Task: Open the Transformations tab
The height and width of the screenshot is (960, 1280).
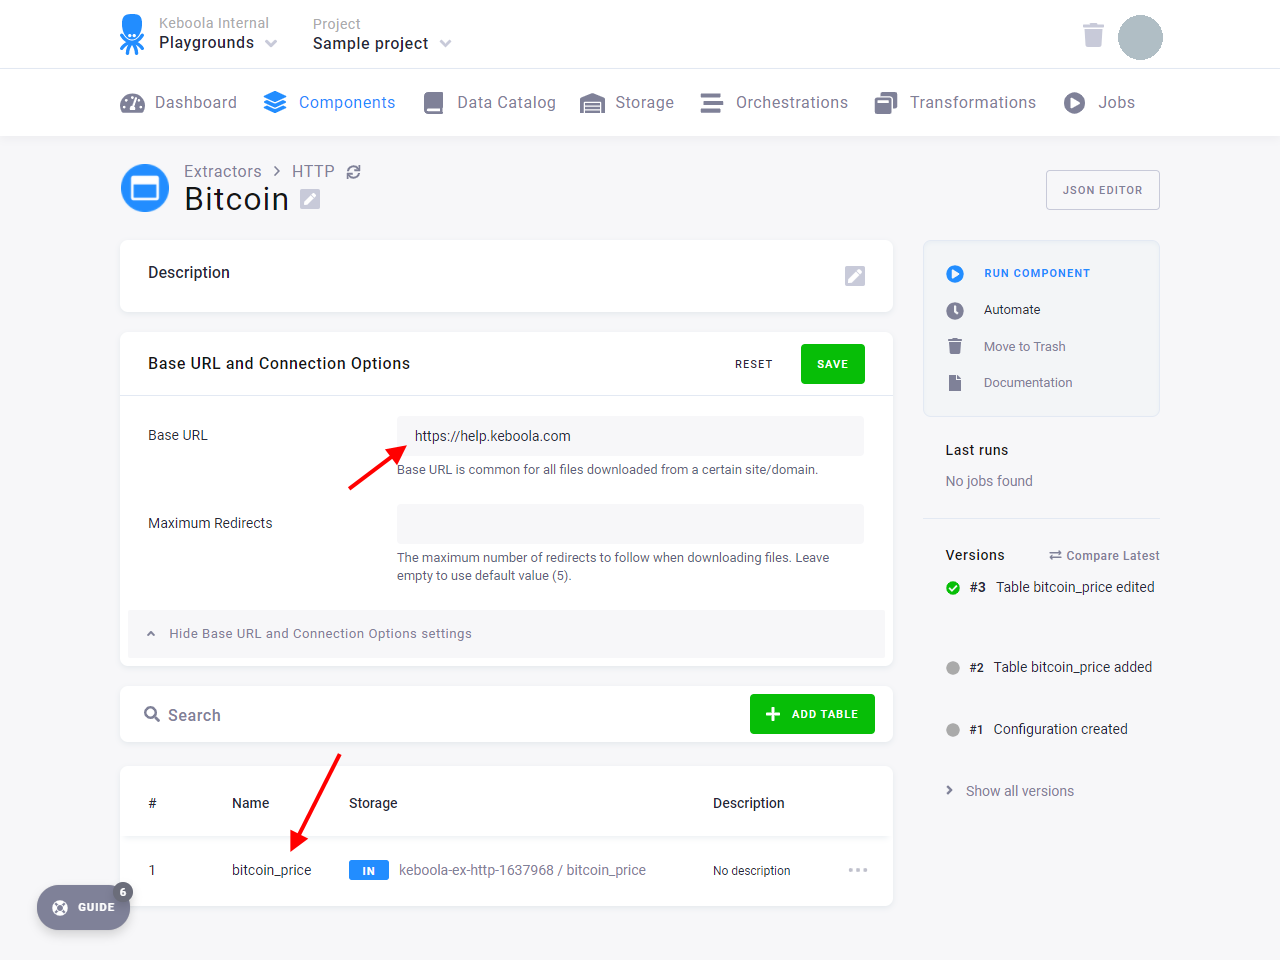Action: (955, 103)
